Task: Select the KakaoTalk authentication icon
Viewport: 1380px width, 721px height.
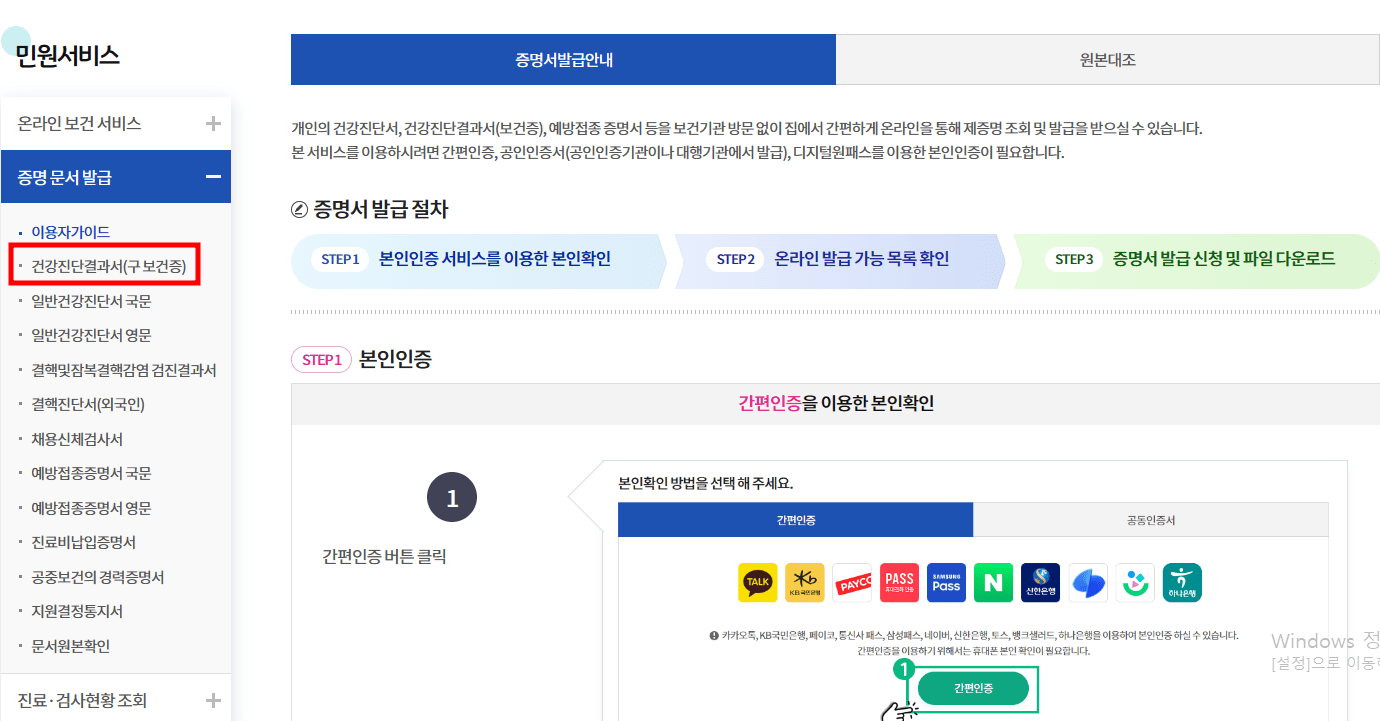Action: pos(757,582)
